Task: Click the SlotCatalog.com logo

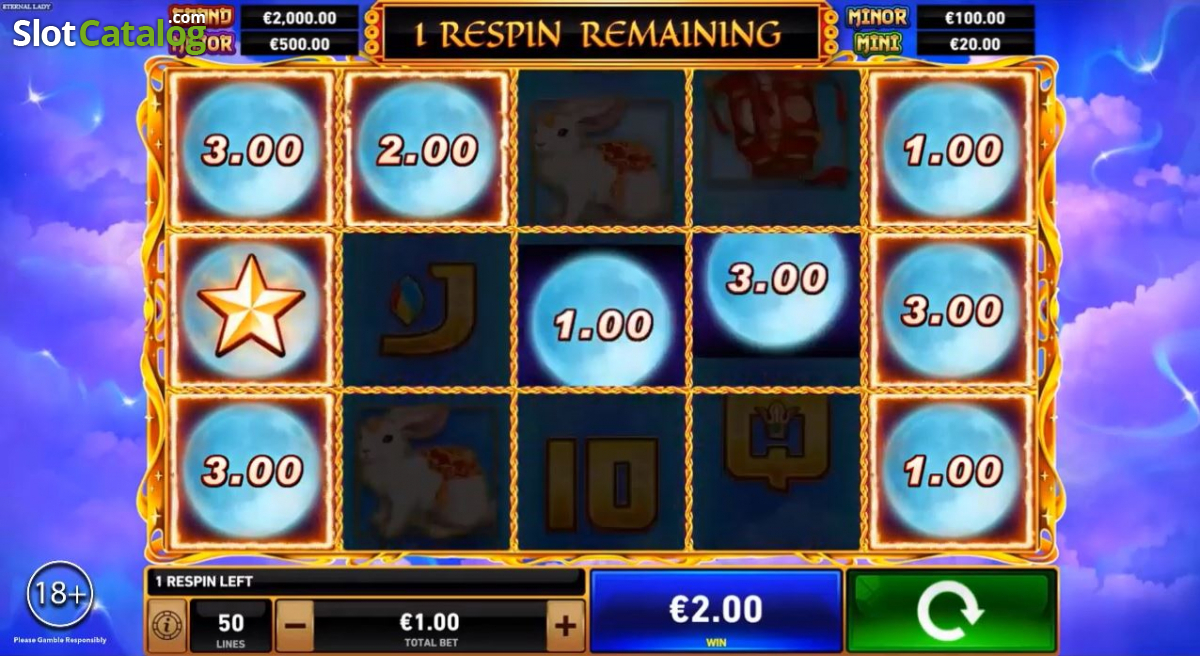Action: [110, 32]
